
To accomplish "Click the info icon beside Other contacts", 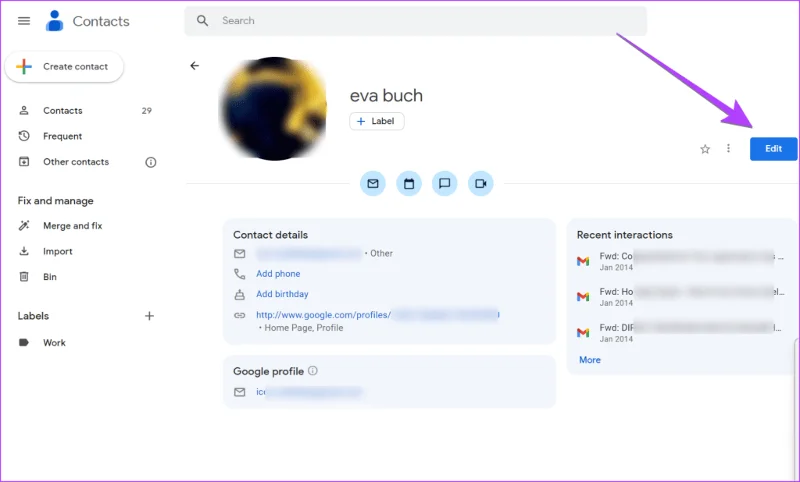I will (x=151, y=162).
